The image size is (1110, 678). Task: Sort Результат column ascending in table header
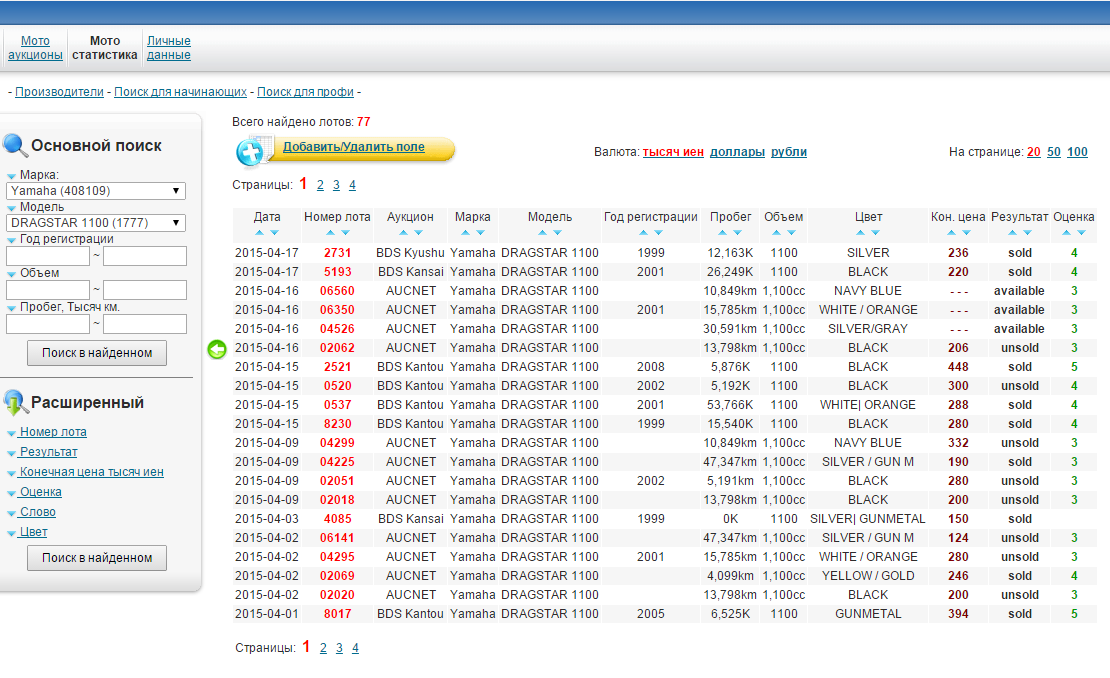(1012, 233)
